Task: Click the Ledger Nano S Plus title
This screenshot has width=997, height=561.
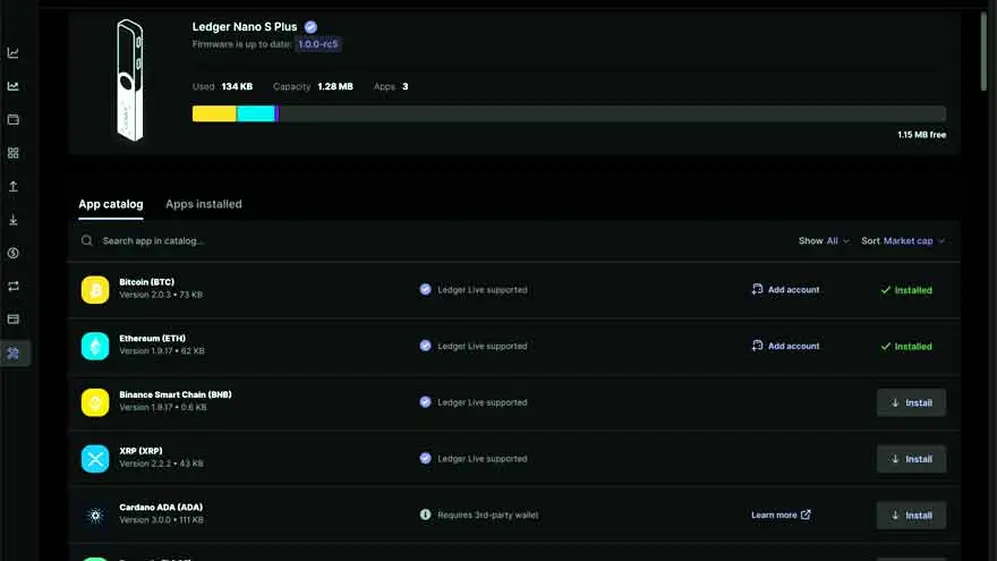Action: point(244,27)
